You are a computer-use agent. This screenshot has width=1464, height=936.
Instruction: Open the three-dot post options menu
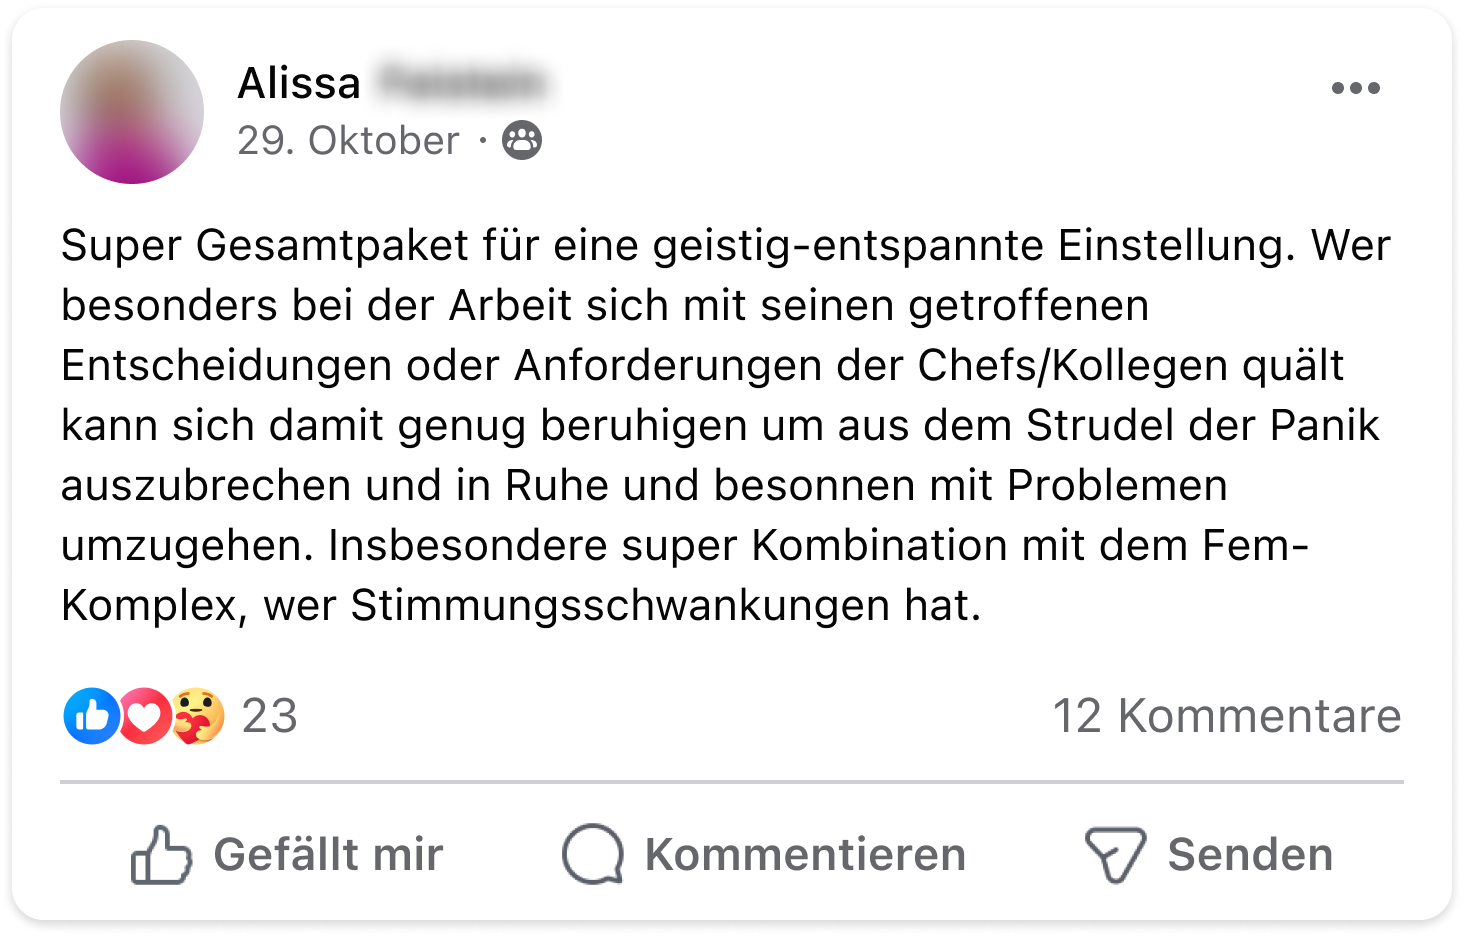(x=1355, y=88)
